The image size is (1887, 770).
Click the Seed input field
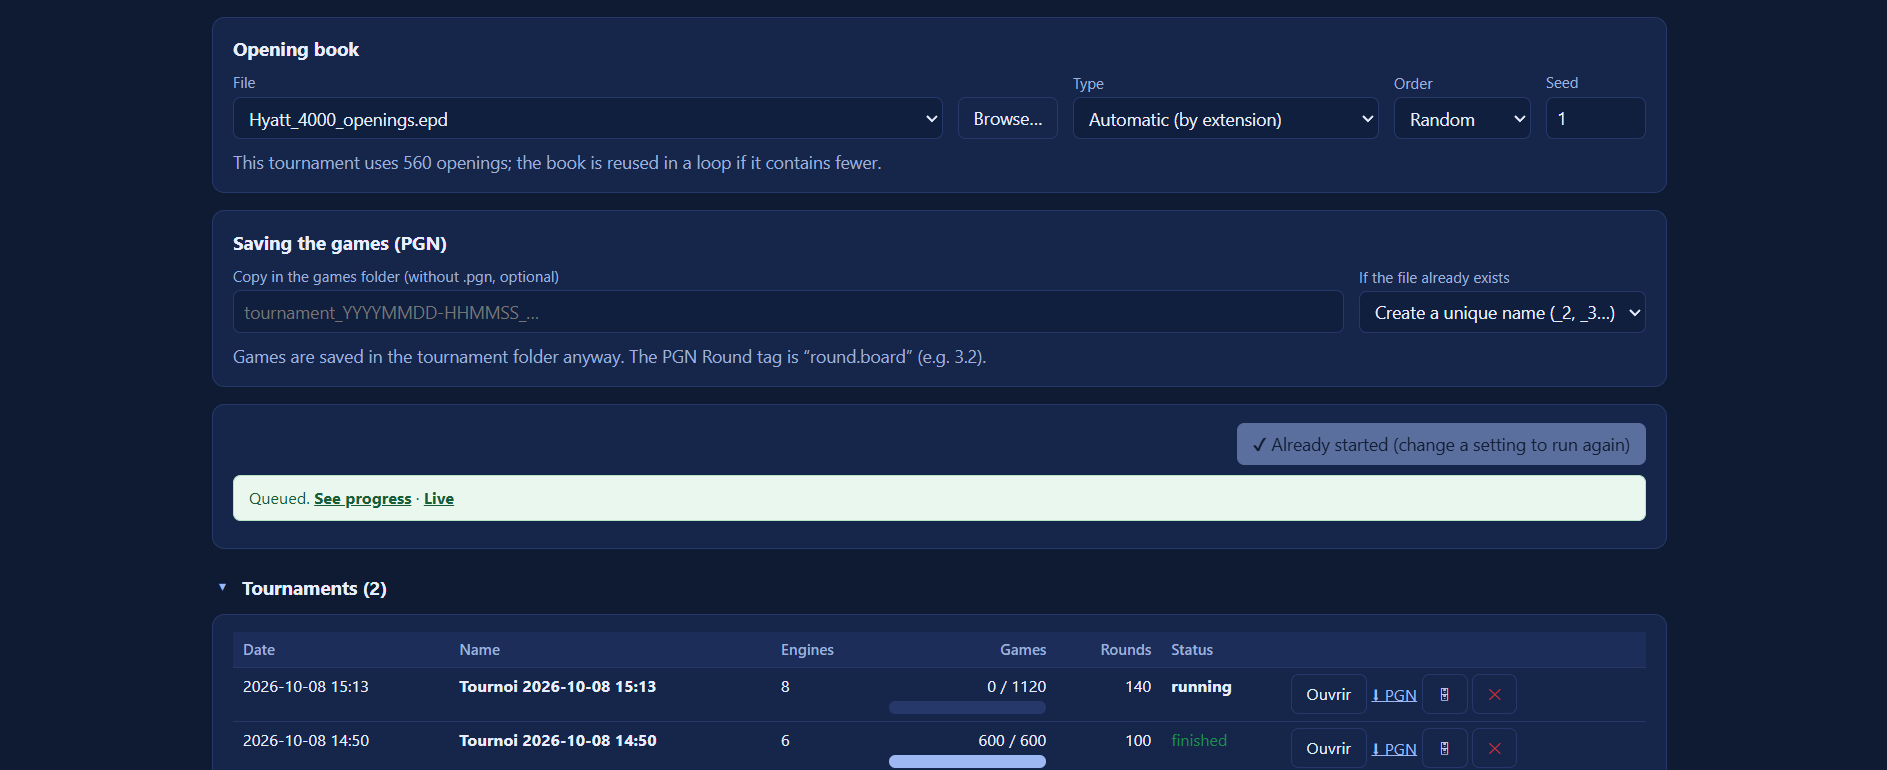[x=1595, y=118]
